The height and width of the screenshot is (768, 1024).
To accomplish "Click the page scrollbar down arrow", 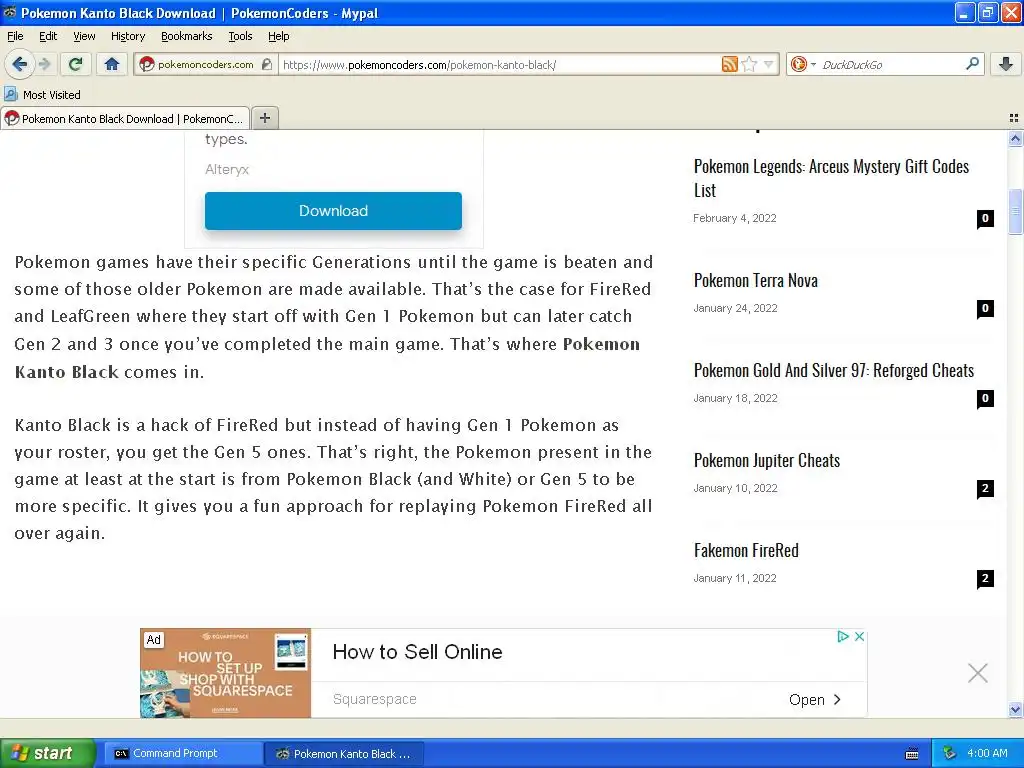I will 1015,709.
